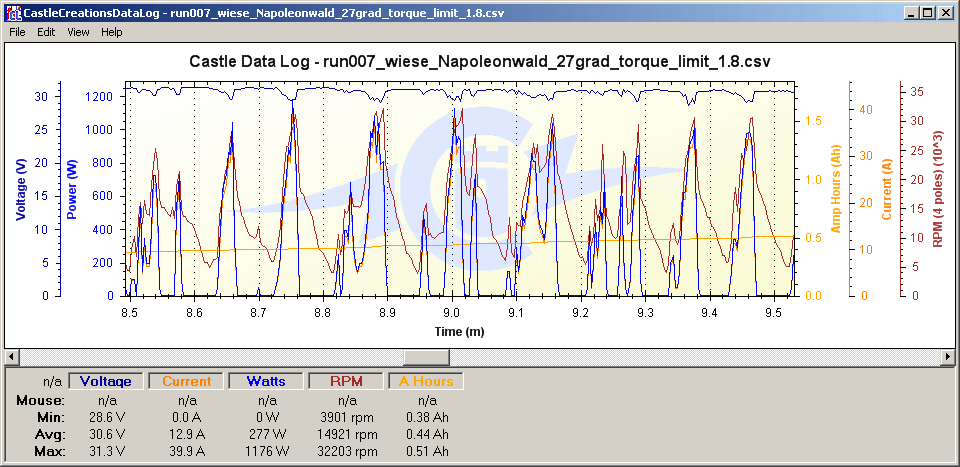Viewport: 960px width, 467px height.
Task: Click the CastleCreationsDataLog title bar app icon
Action: click(12, 12)
